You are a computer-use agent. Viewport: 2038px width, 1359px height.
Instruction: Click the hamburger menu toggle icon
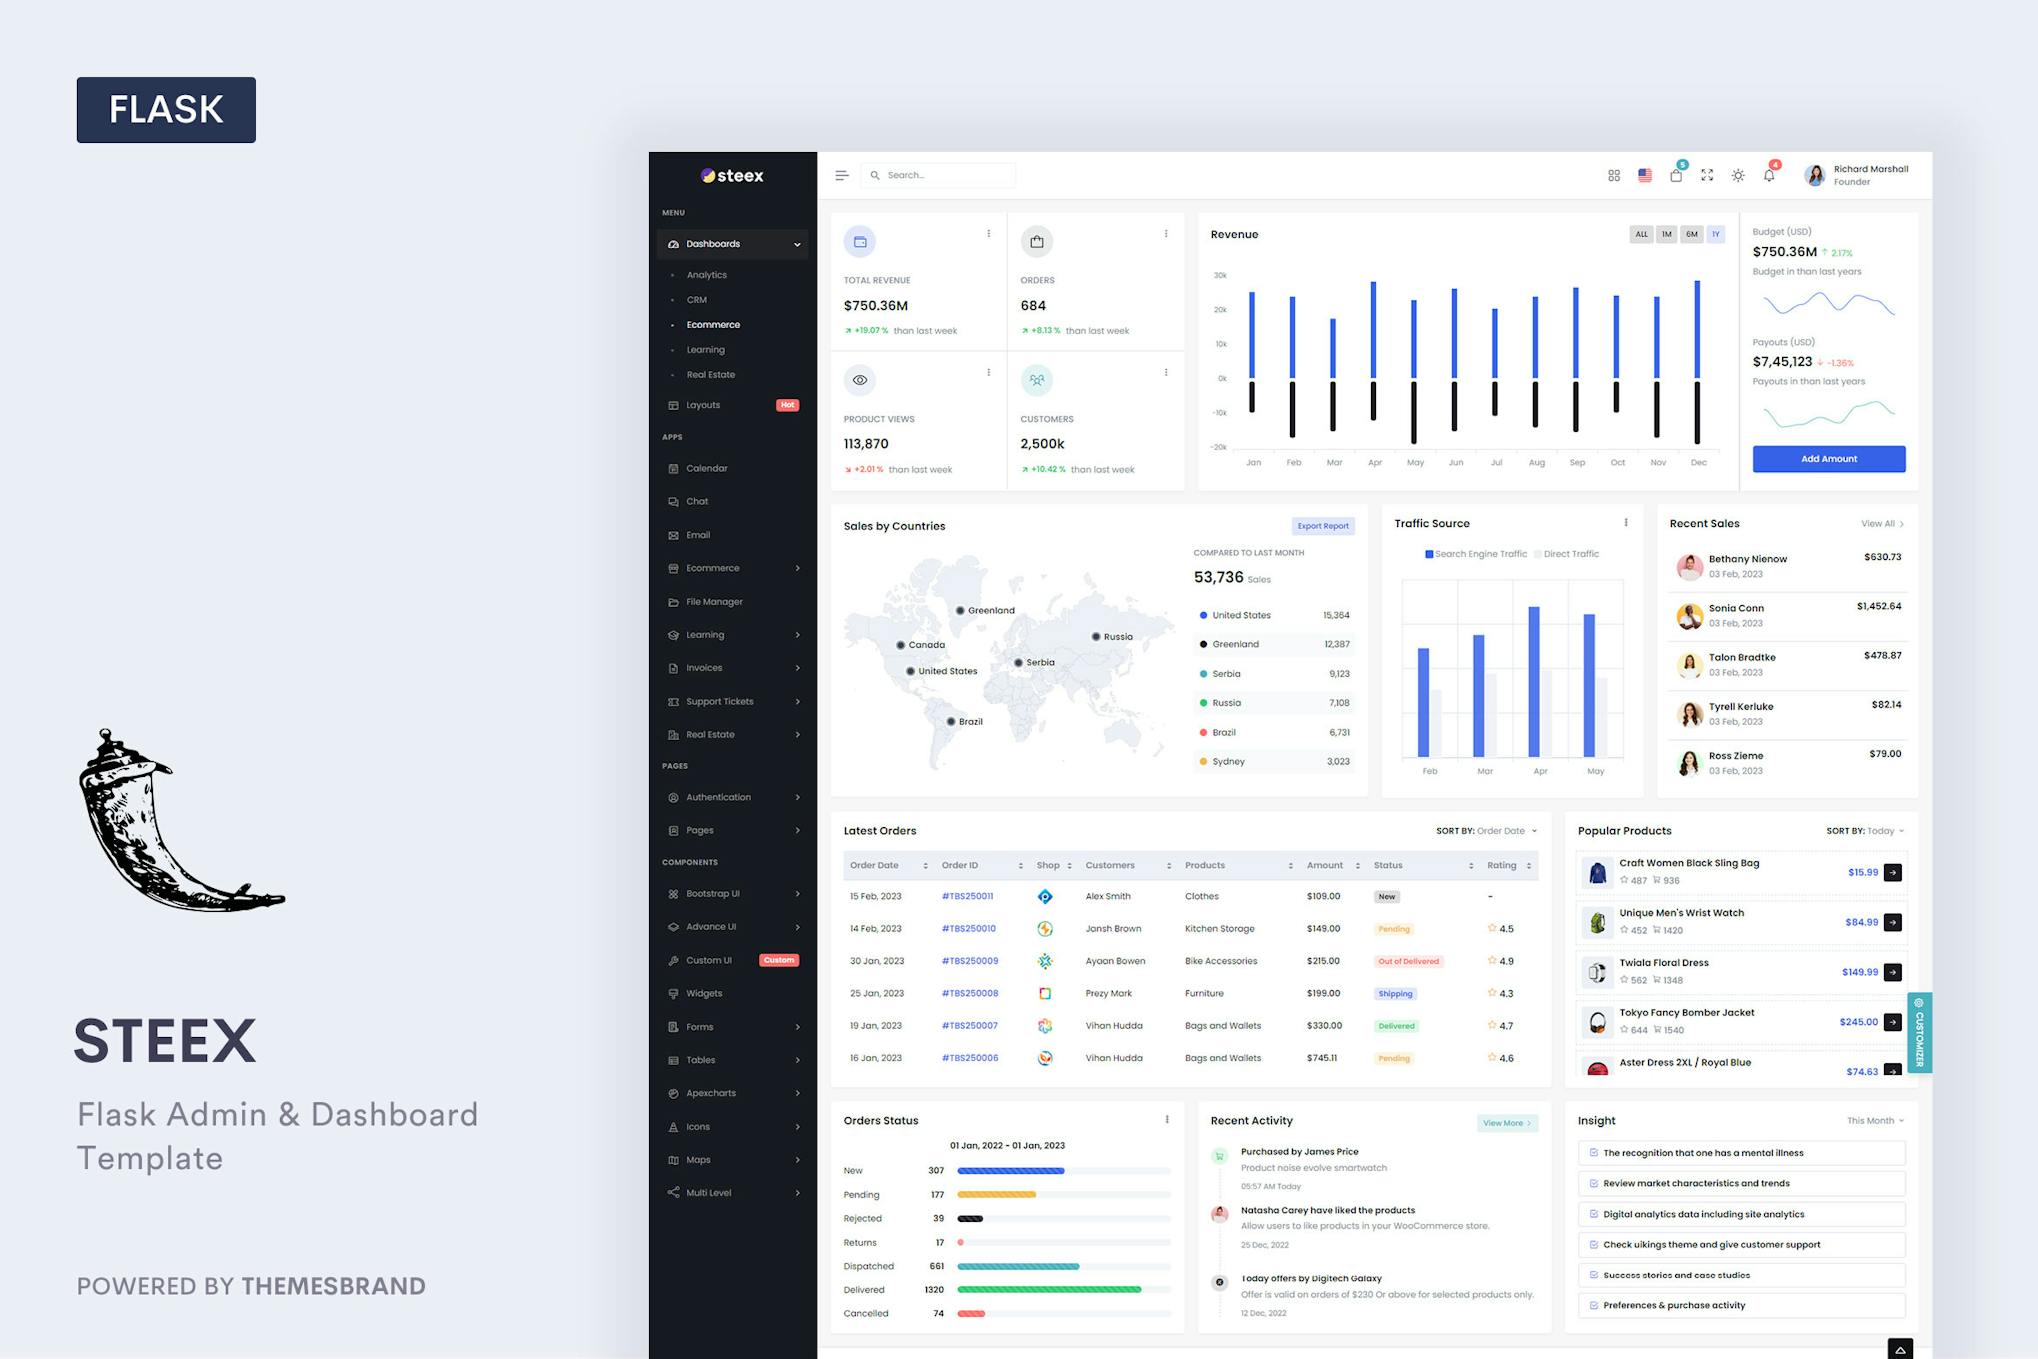(x=841, y=175)
